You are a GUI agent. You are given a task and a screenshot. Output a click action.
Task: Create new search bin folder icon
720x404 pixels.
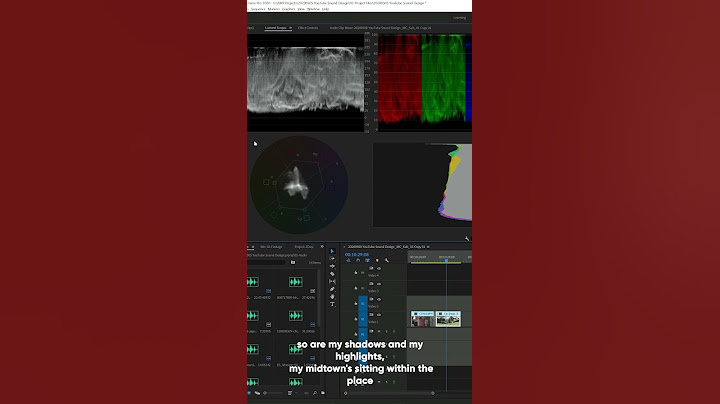pyautogui.click(x=293, y=263)
